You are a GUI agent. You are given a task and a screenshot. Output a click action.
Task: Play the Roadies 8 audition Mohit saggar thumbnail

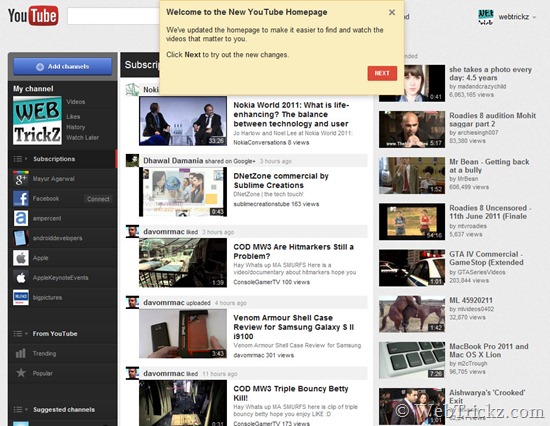412,129
